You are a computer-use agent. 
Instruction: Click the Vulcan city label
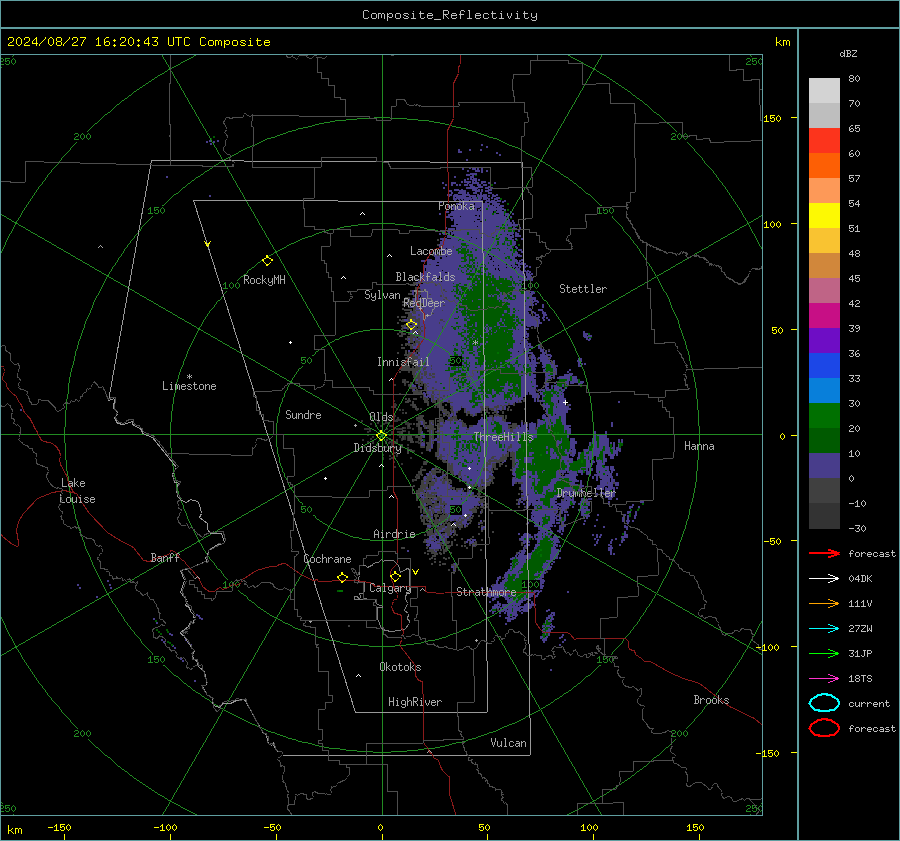click(x=508, y=743)
